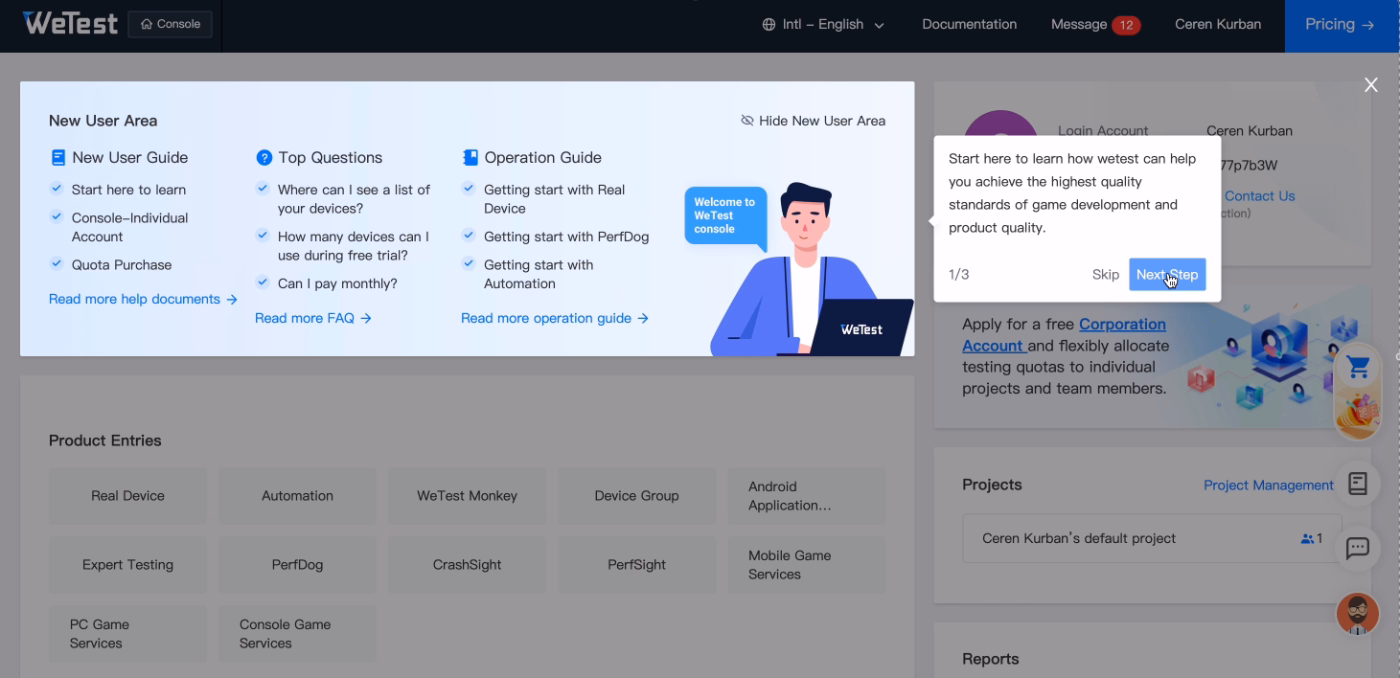
Task: Click the members icon in default project row
Action: pyautogui.click(x=1305, y=537)
